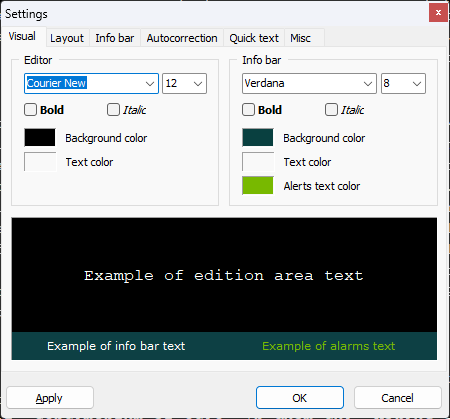Dismiss the dialog with the Cancel button

coord(398,398)
